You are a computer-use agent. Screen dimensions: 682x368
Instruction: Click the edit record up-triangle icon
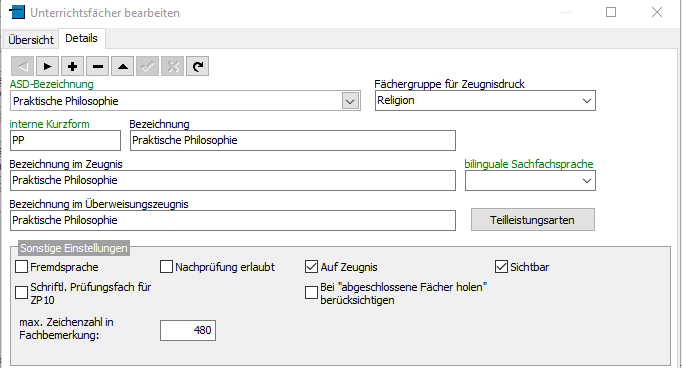coord(123,67)
